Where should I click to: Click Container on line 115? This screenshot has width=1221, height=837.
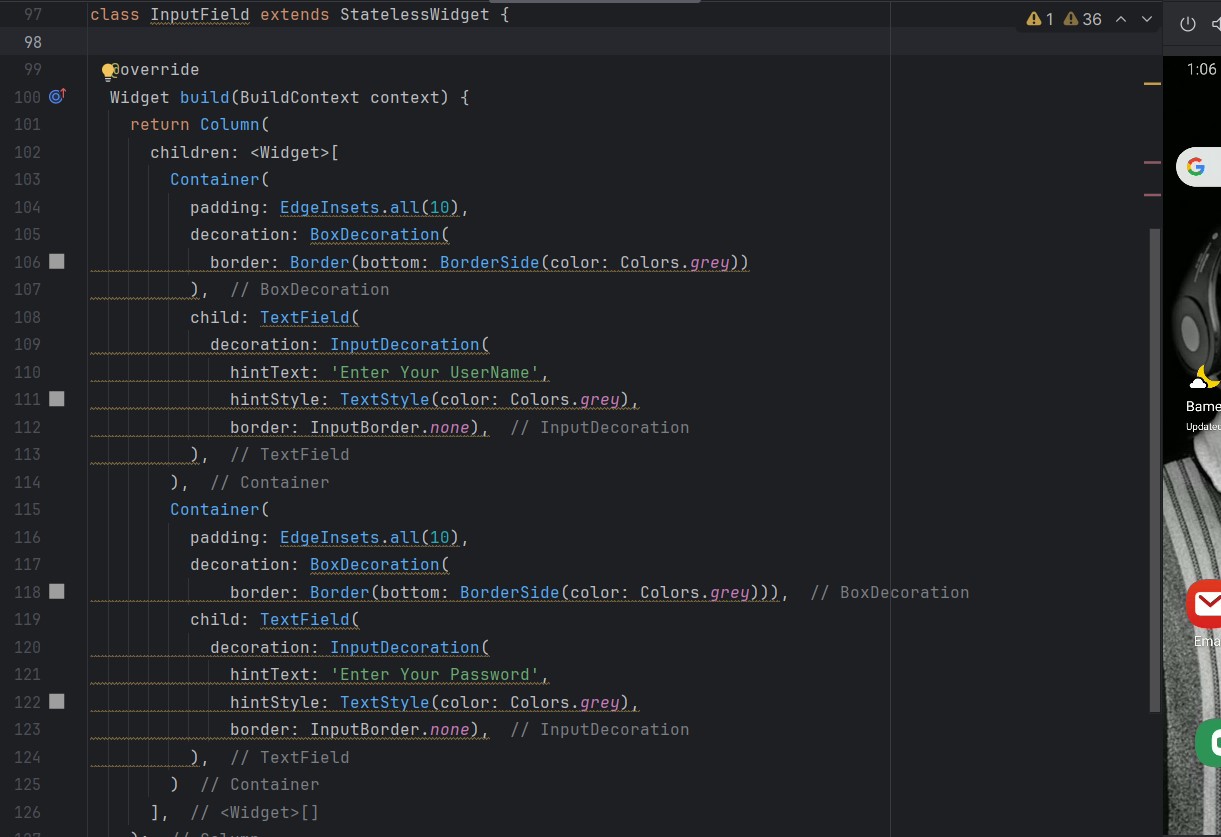(215, 510)
